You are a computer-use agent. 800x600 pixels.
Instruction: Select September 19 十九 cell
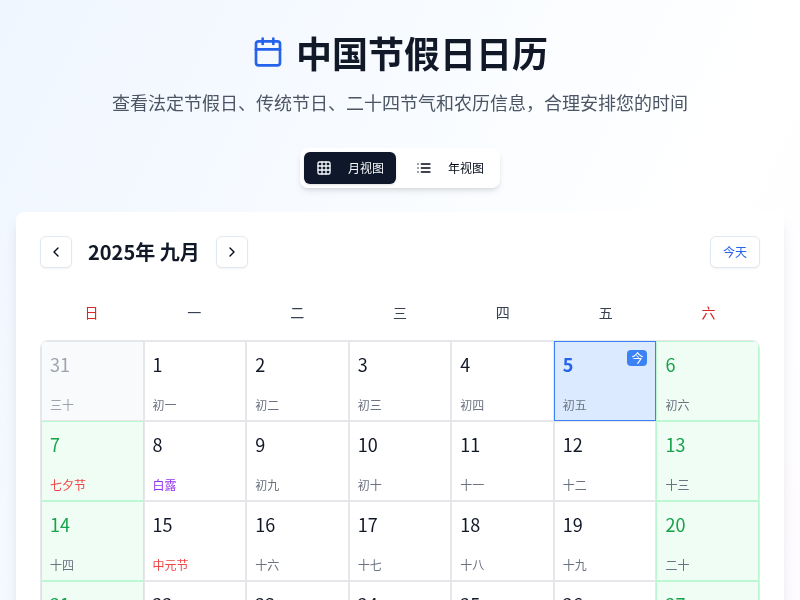tap(605, 541)
